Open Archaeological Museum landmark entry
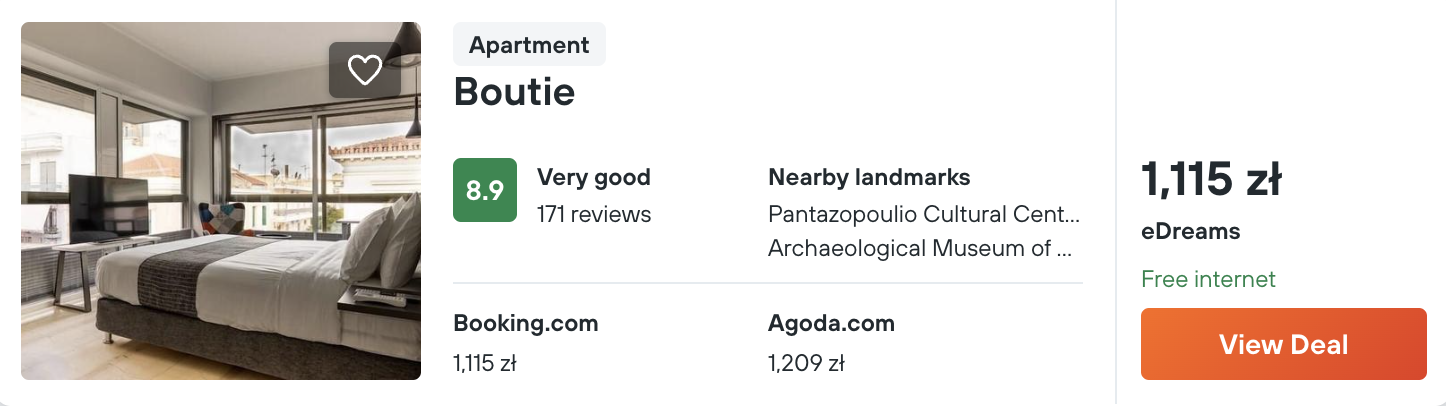 (921, 248)
